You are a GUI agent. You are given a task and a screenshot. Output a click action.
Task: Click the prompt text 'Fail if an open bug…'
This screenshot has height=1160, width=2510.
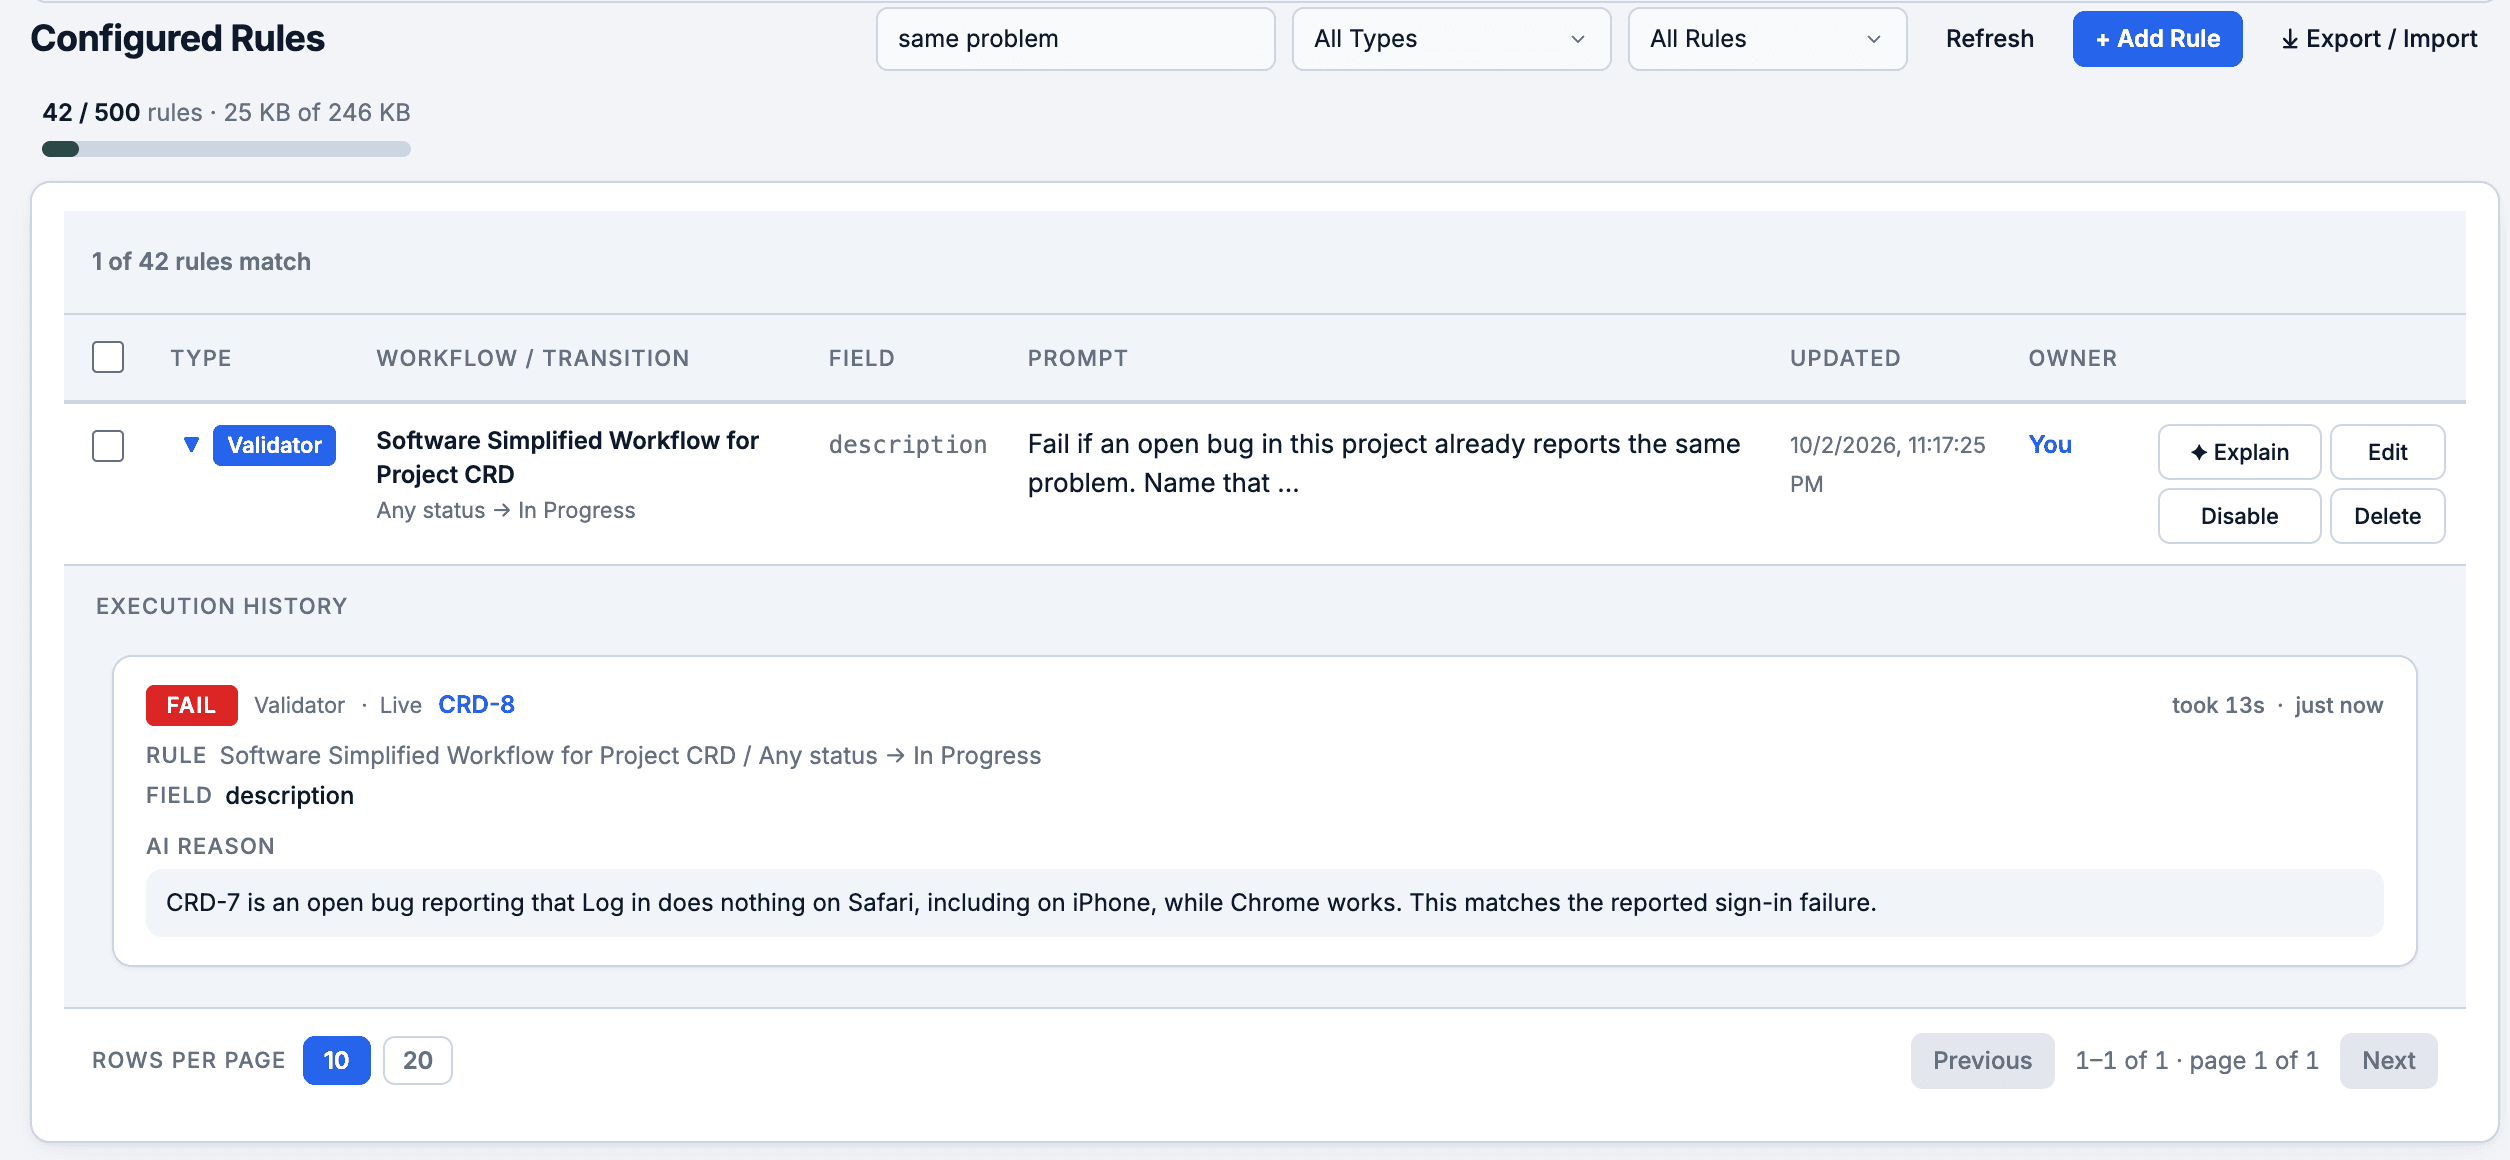tap(1384, 464)
